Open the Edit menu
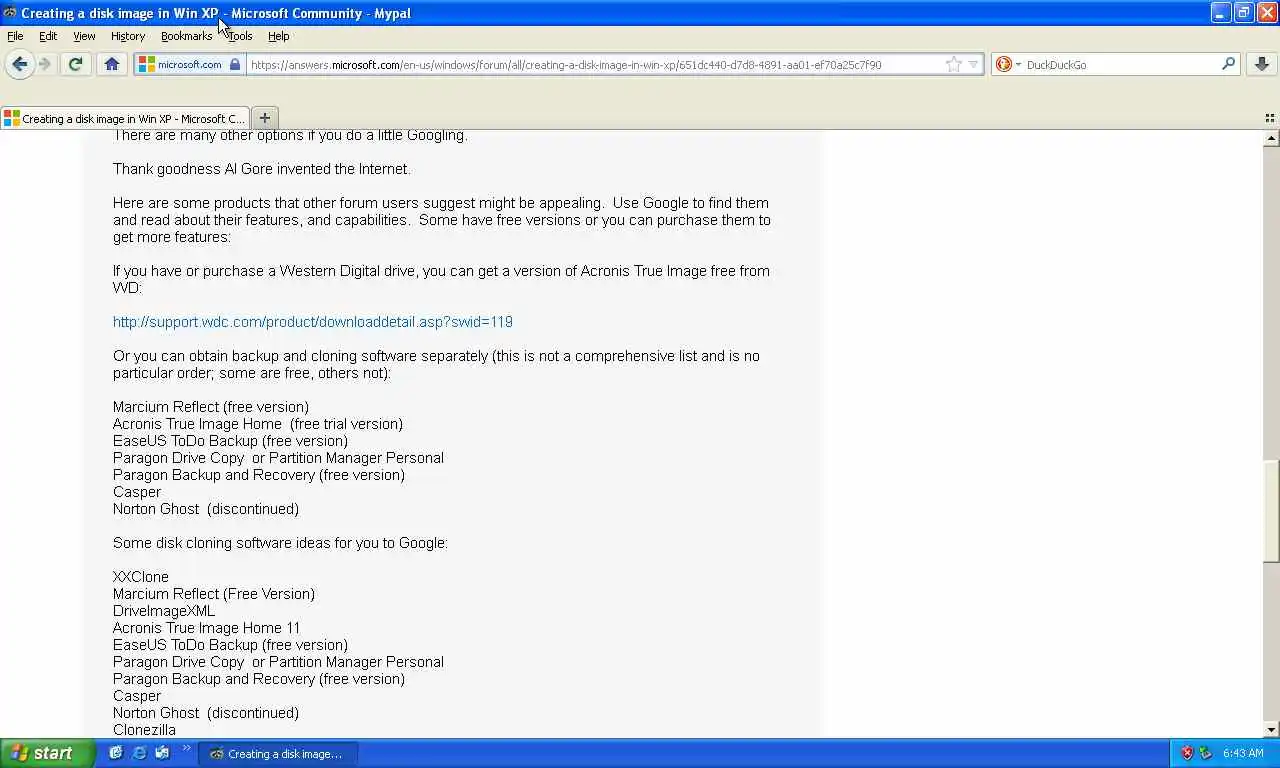This screenshot has height=768, width=1280. point(48,36)
